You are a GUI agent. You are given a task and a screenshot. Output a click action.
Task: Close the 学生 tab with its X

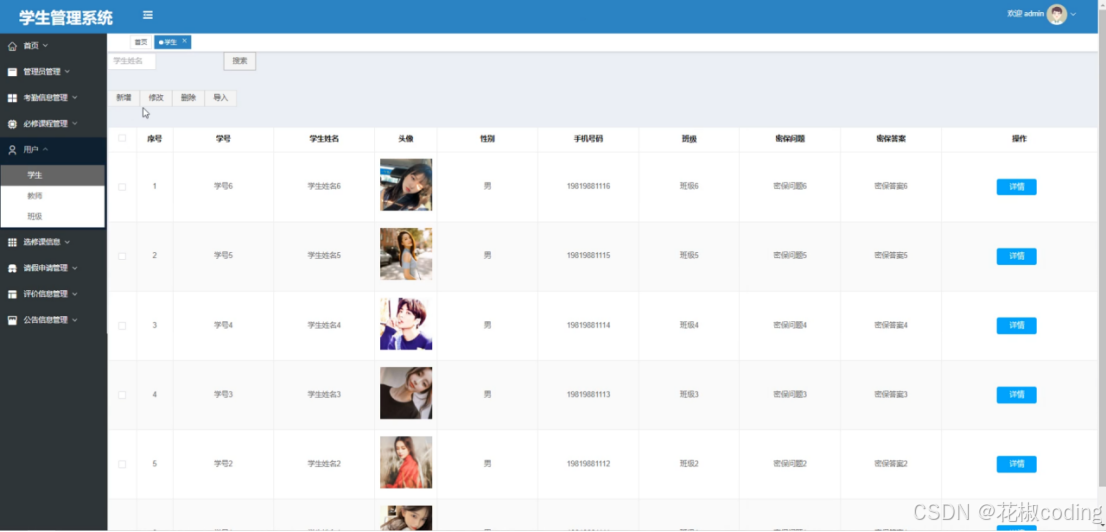[x=185, y=41]
